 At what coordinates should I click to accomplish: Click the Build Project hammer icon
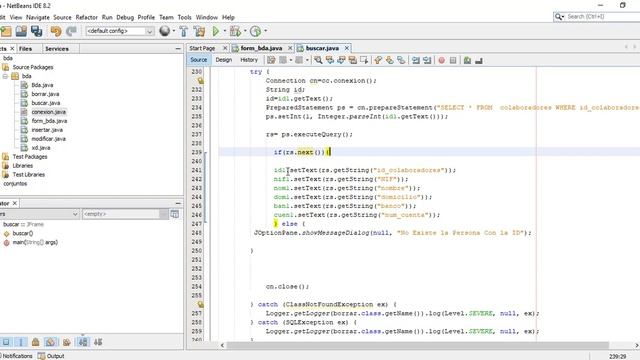[x=184, y=31]
